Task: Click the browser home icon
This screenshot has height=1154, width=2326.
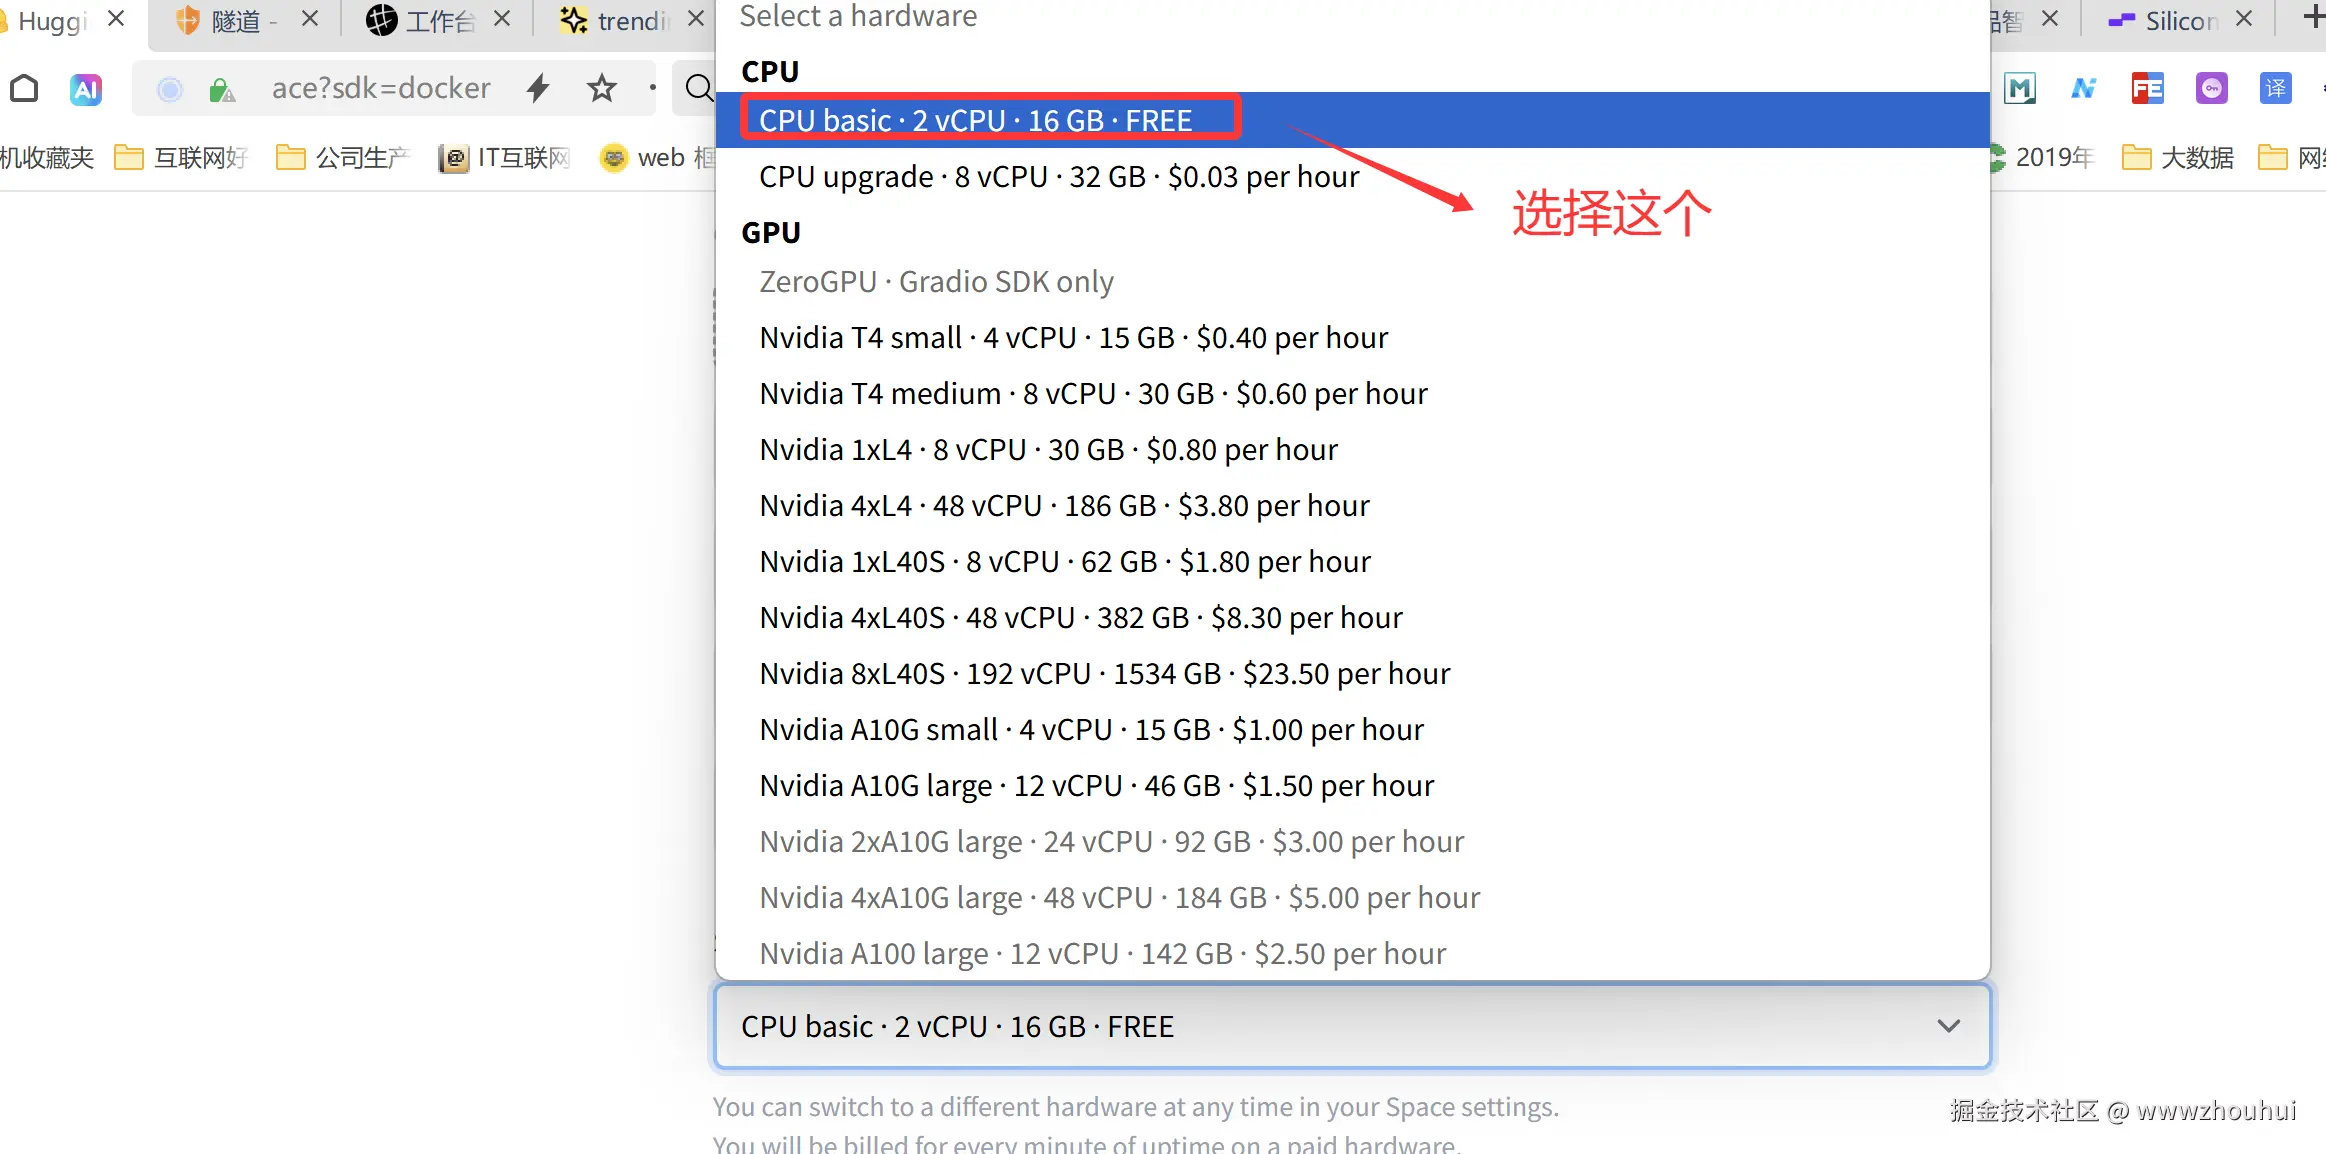Action: 24,89
